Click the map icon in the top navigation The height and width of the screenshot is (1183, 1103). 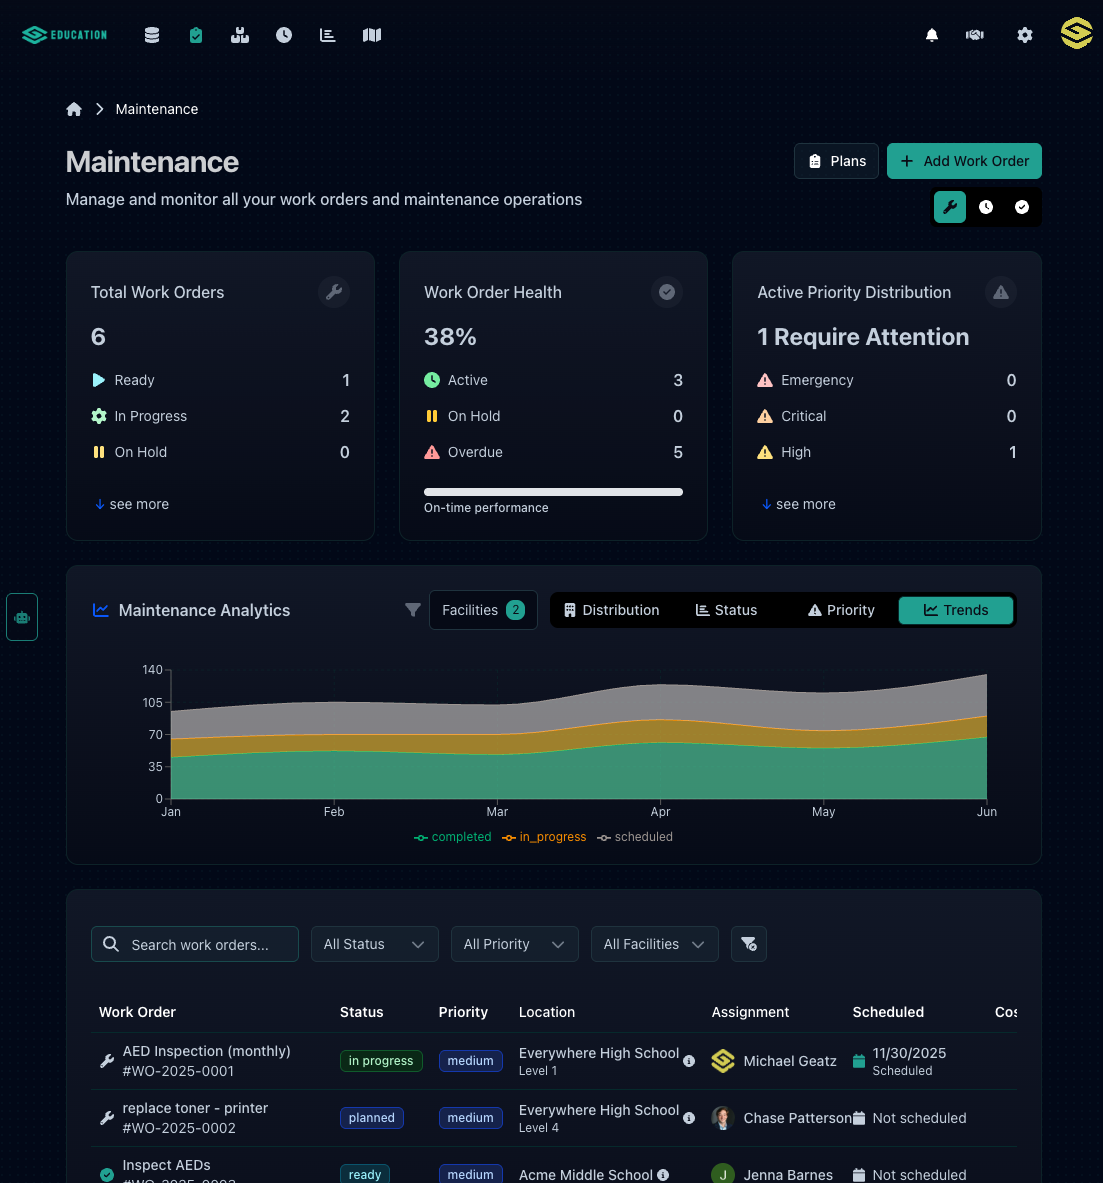coord(371,34)
